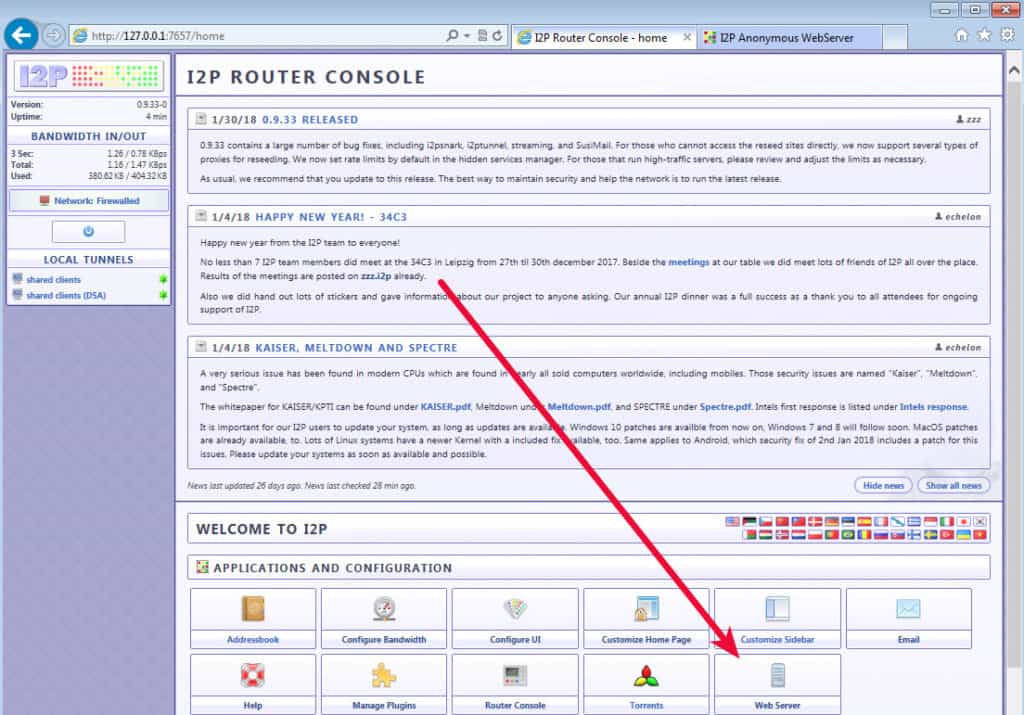Click the address bar URL field

[x=261, y=36]
